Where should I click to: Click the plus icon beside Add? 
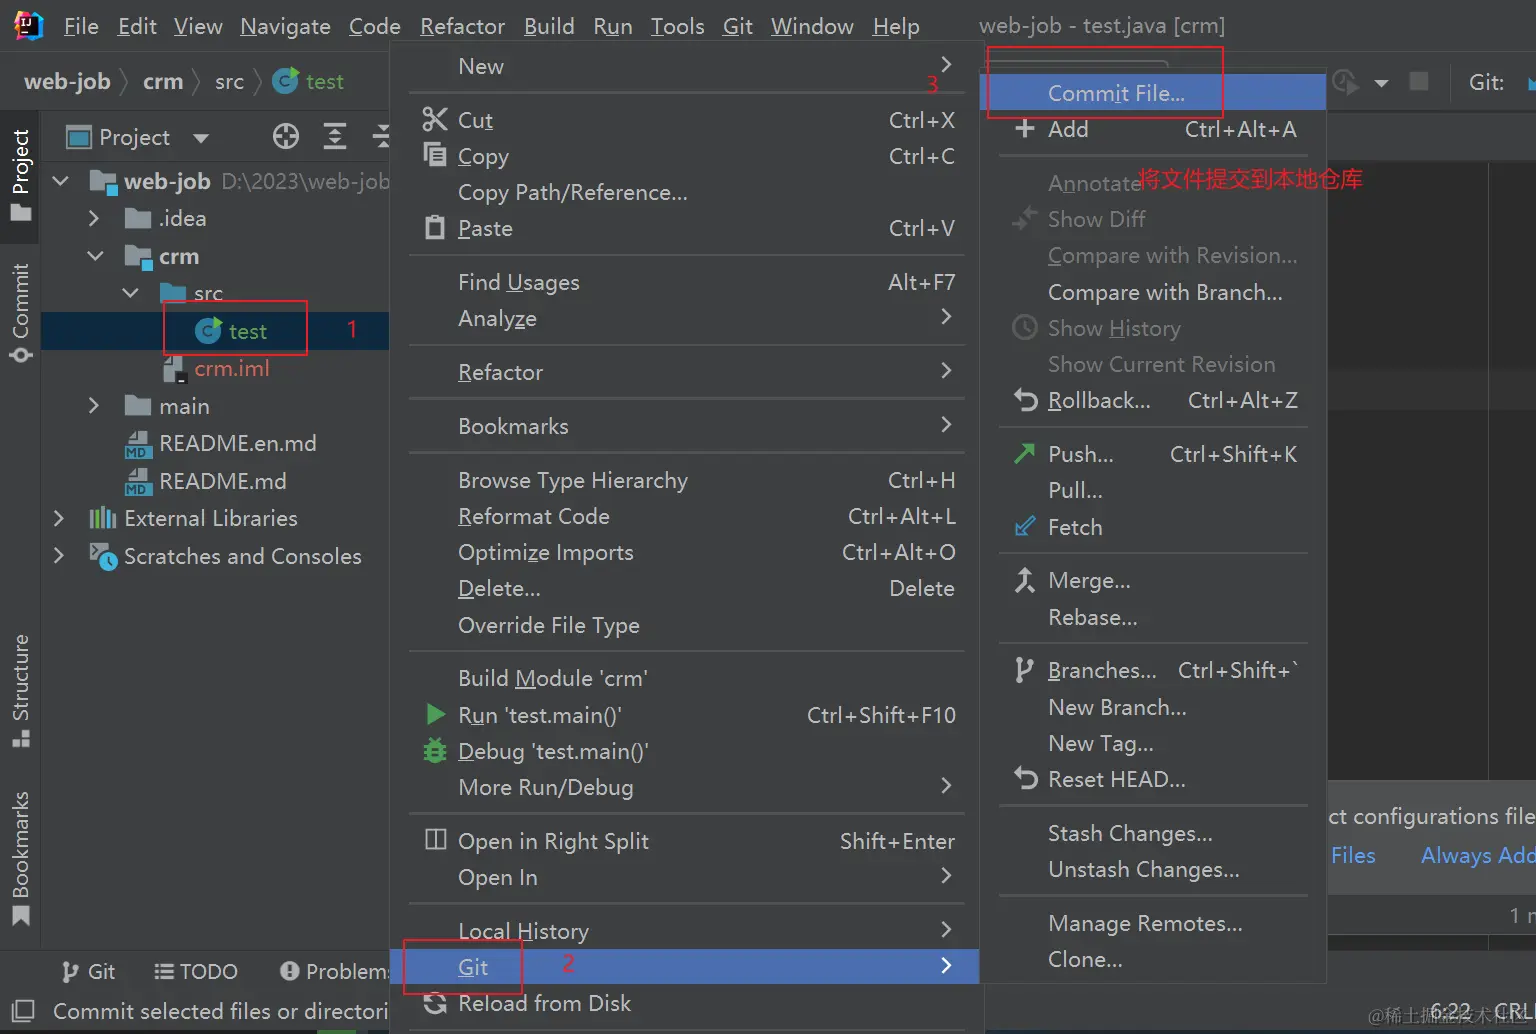(x=1024, y=129)
